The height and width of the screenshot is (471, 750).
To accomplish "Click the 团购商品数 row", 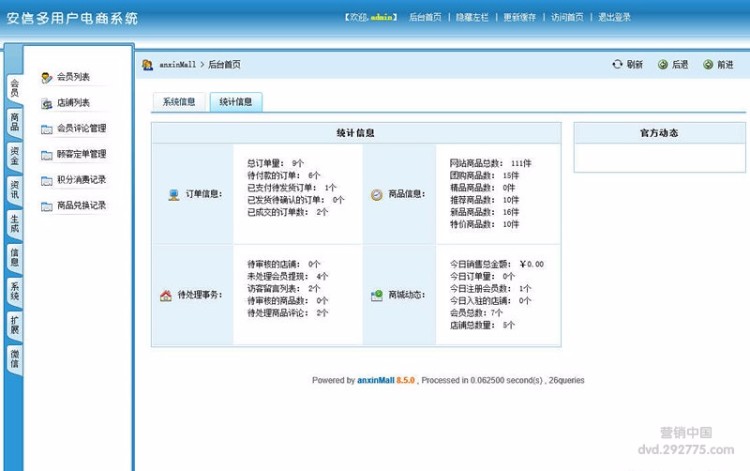I will (x=484, y=175).
